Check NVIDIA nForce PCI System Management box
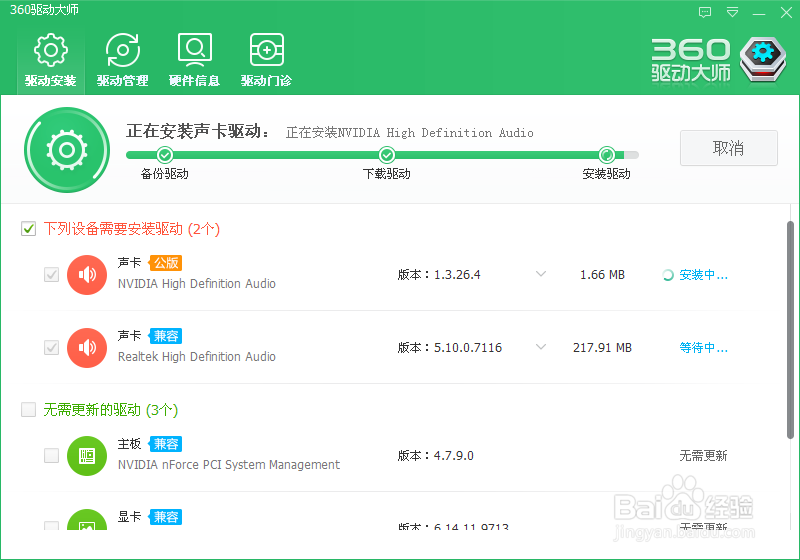800x560 pixels. coord(52,455)
